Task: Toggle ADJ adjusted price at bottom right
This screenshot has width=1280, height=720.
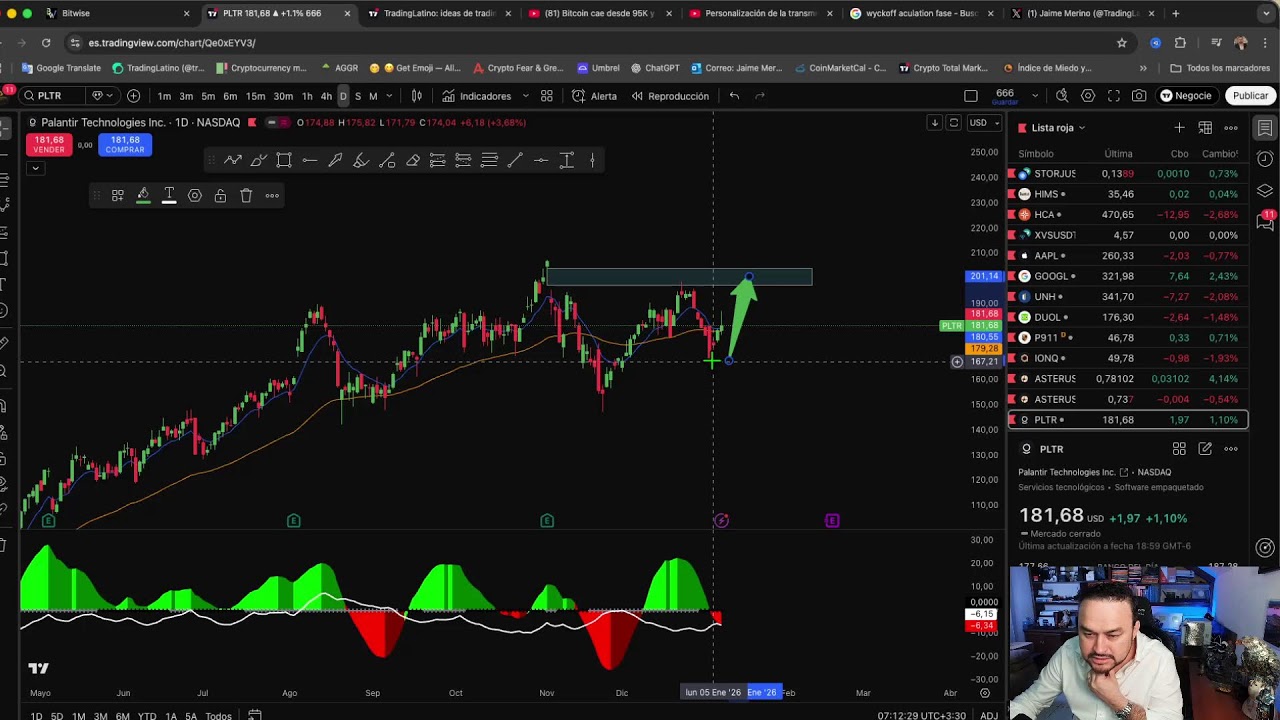Action: click(x=988, y=715)
